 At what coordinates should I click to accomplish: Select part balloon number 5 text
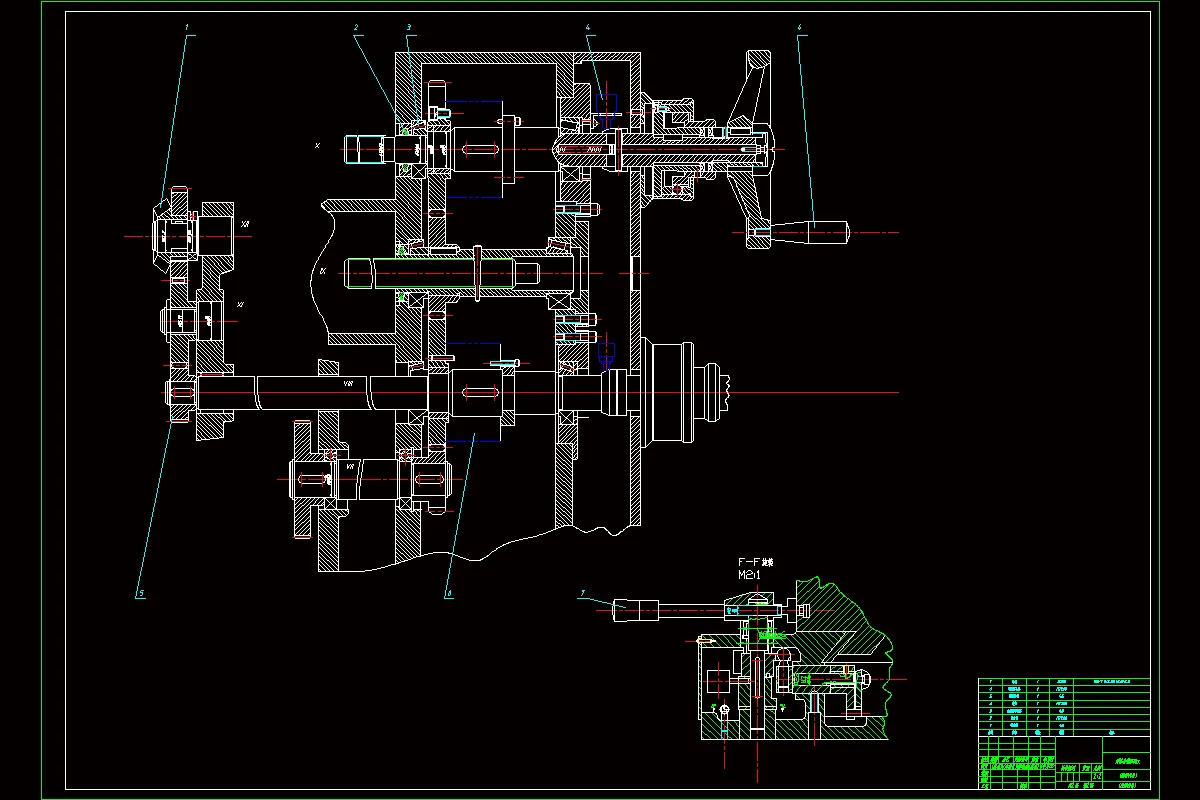click(x=141, y=593)
